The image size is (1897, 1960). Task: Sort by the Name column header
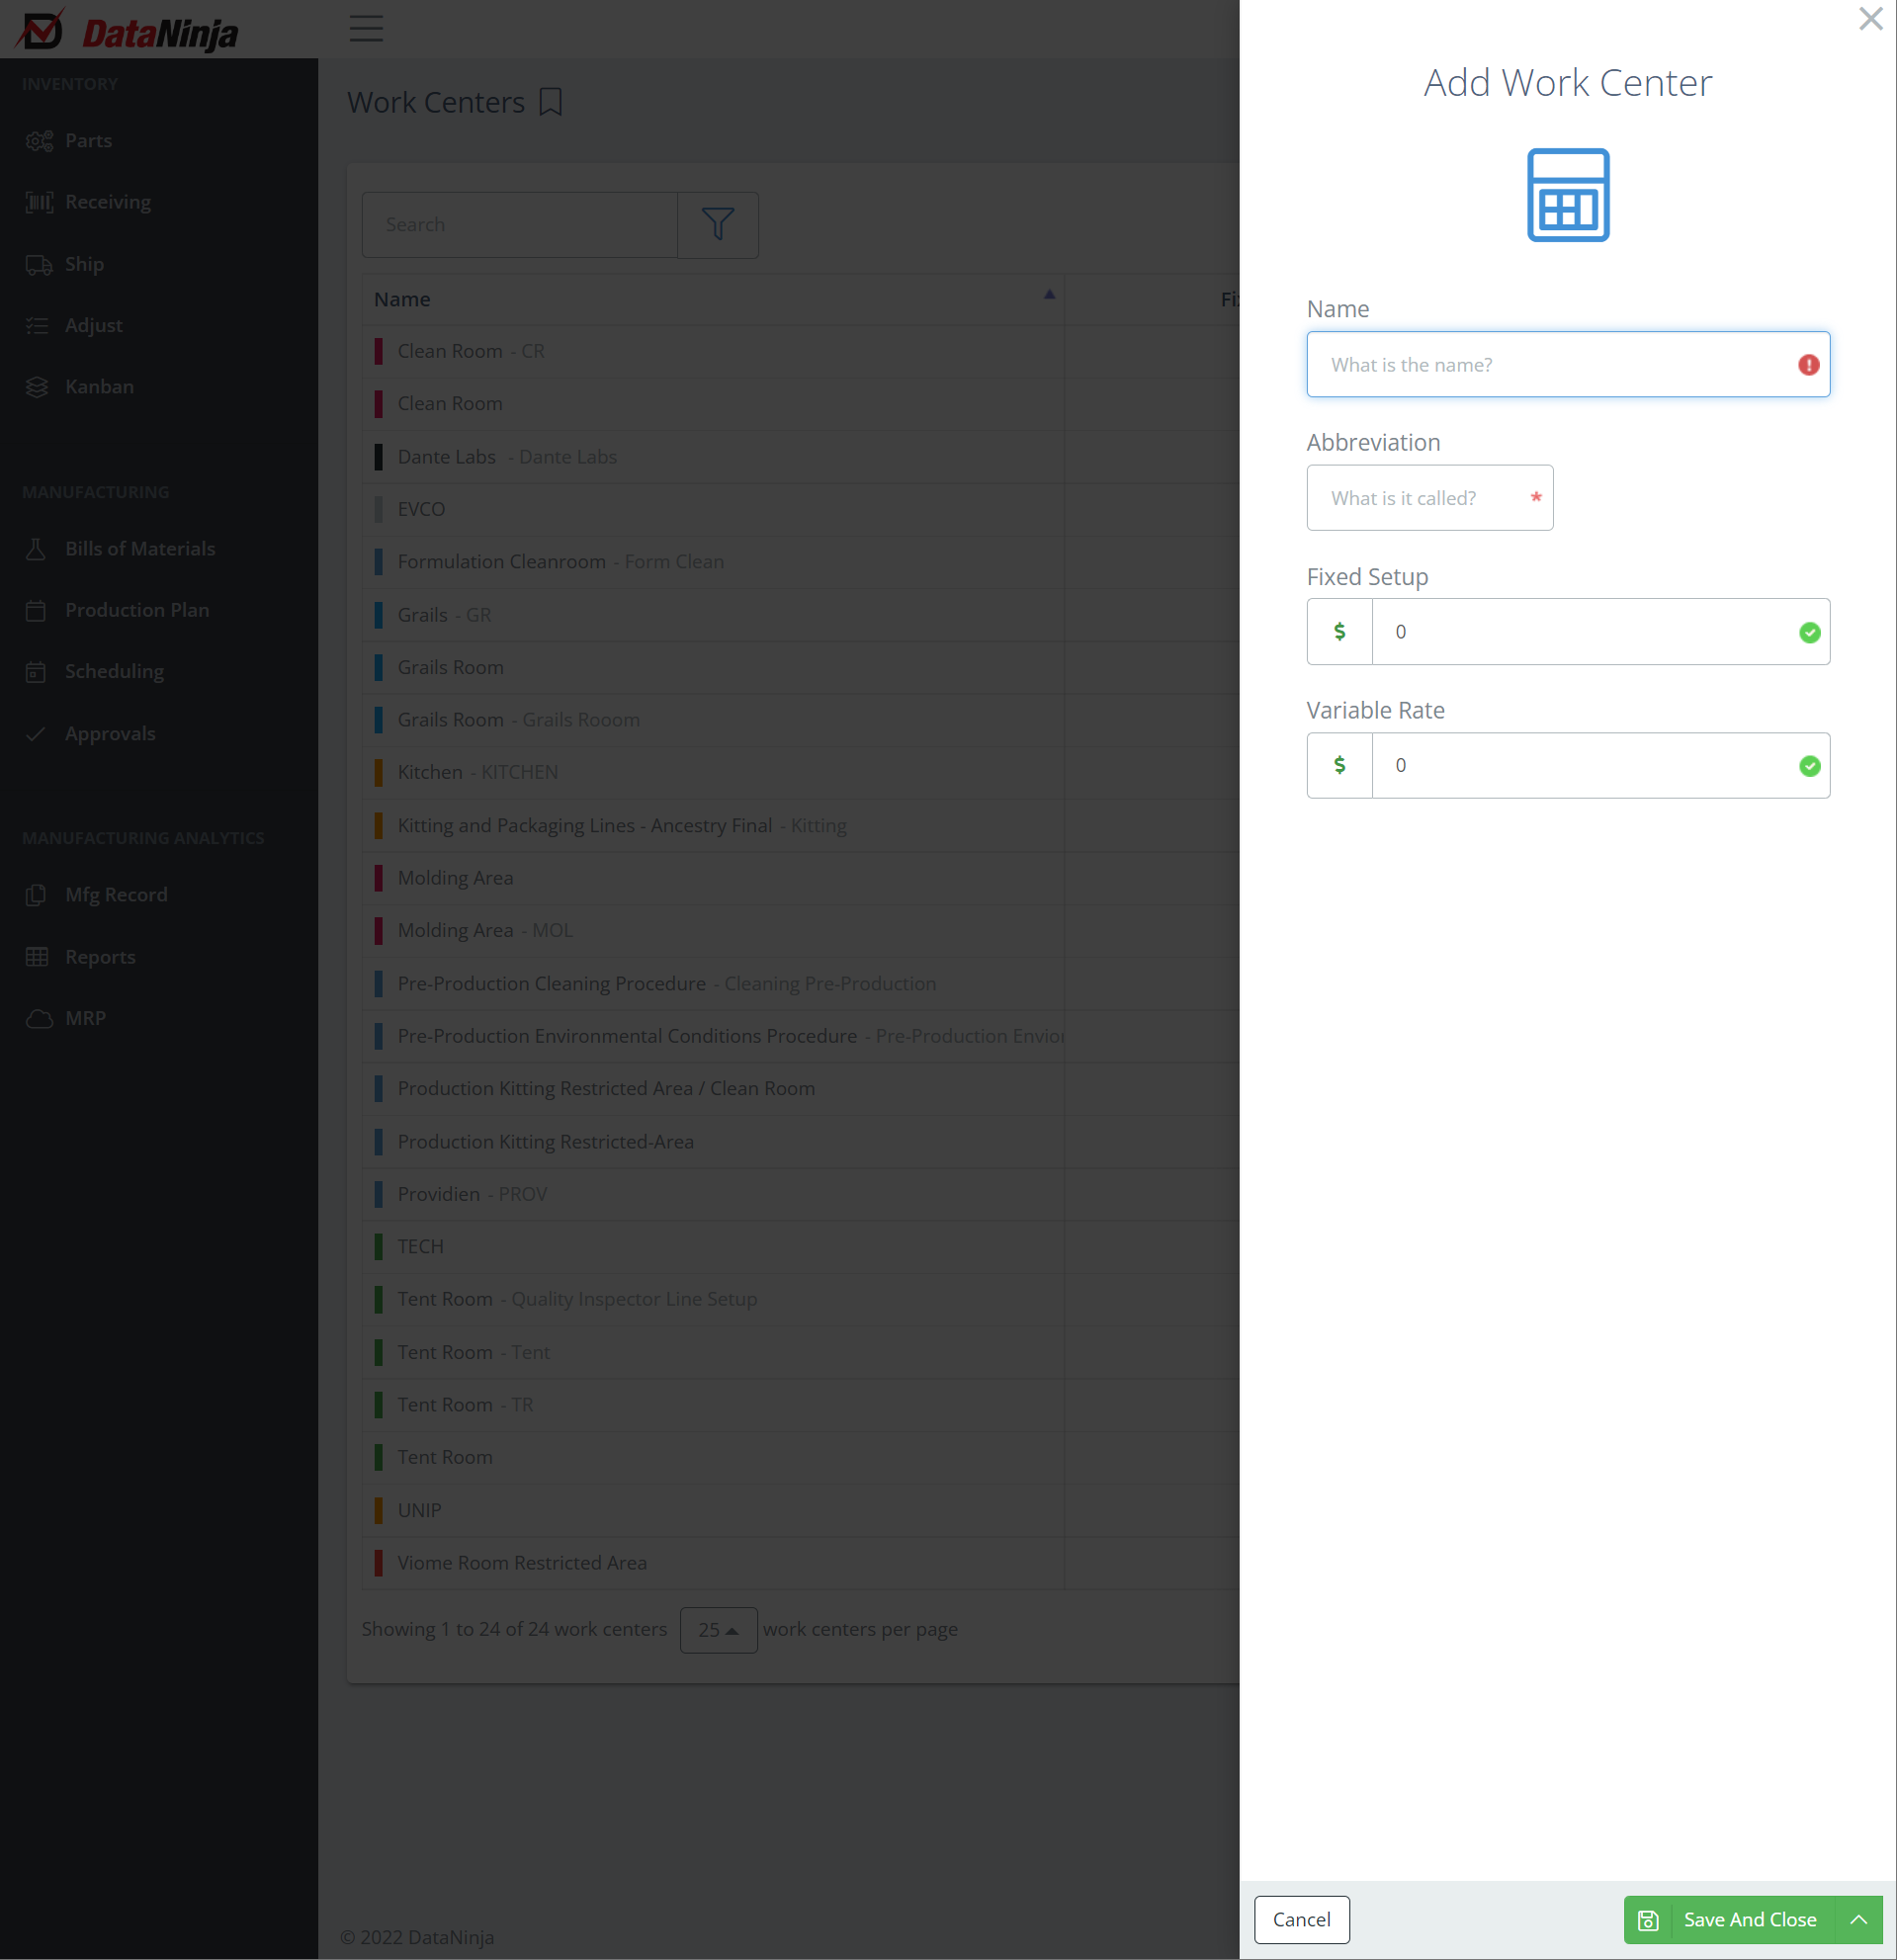point(713,299)
